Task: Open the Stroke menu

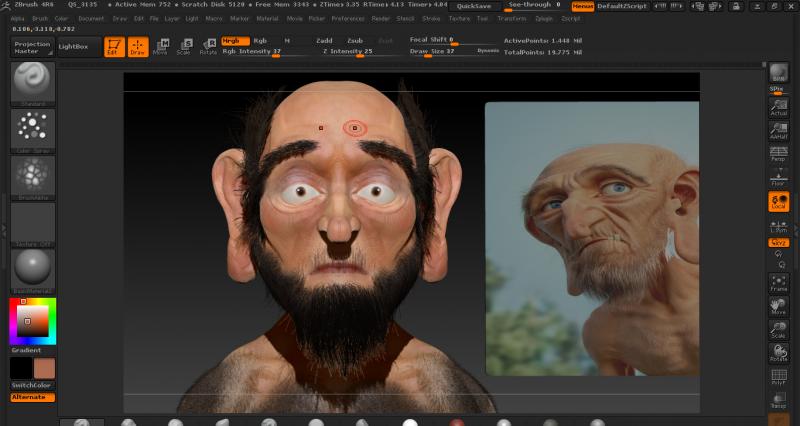Action: [x=431, y=19]
